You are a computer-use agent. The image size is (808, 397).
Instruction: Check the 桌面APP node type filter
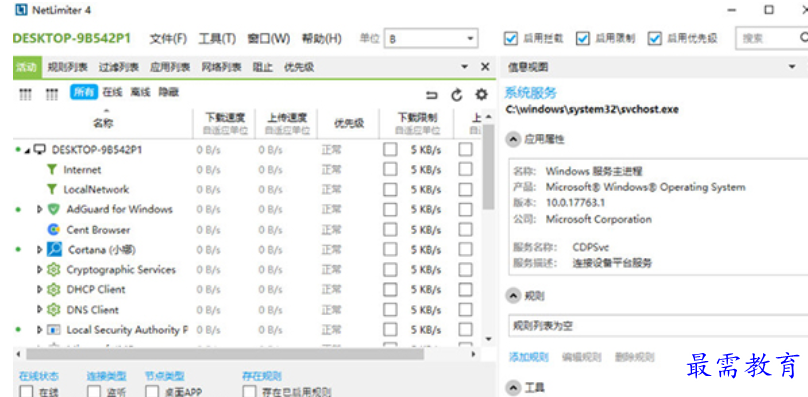[152, 391]
